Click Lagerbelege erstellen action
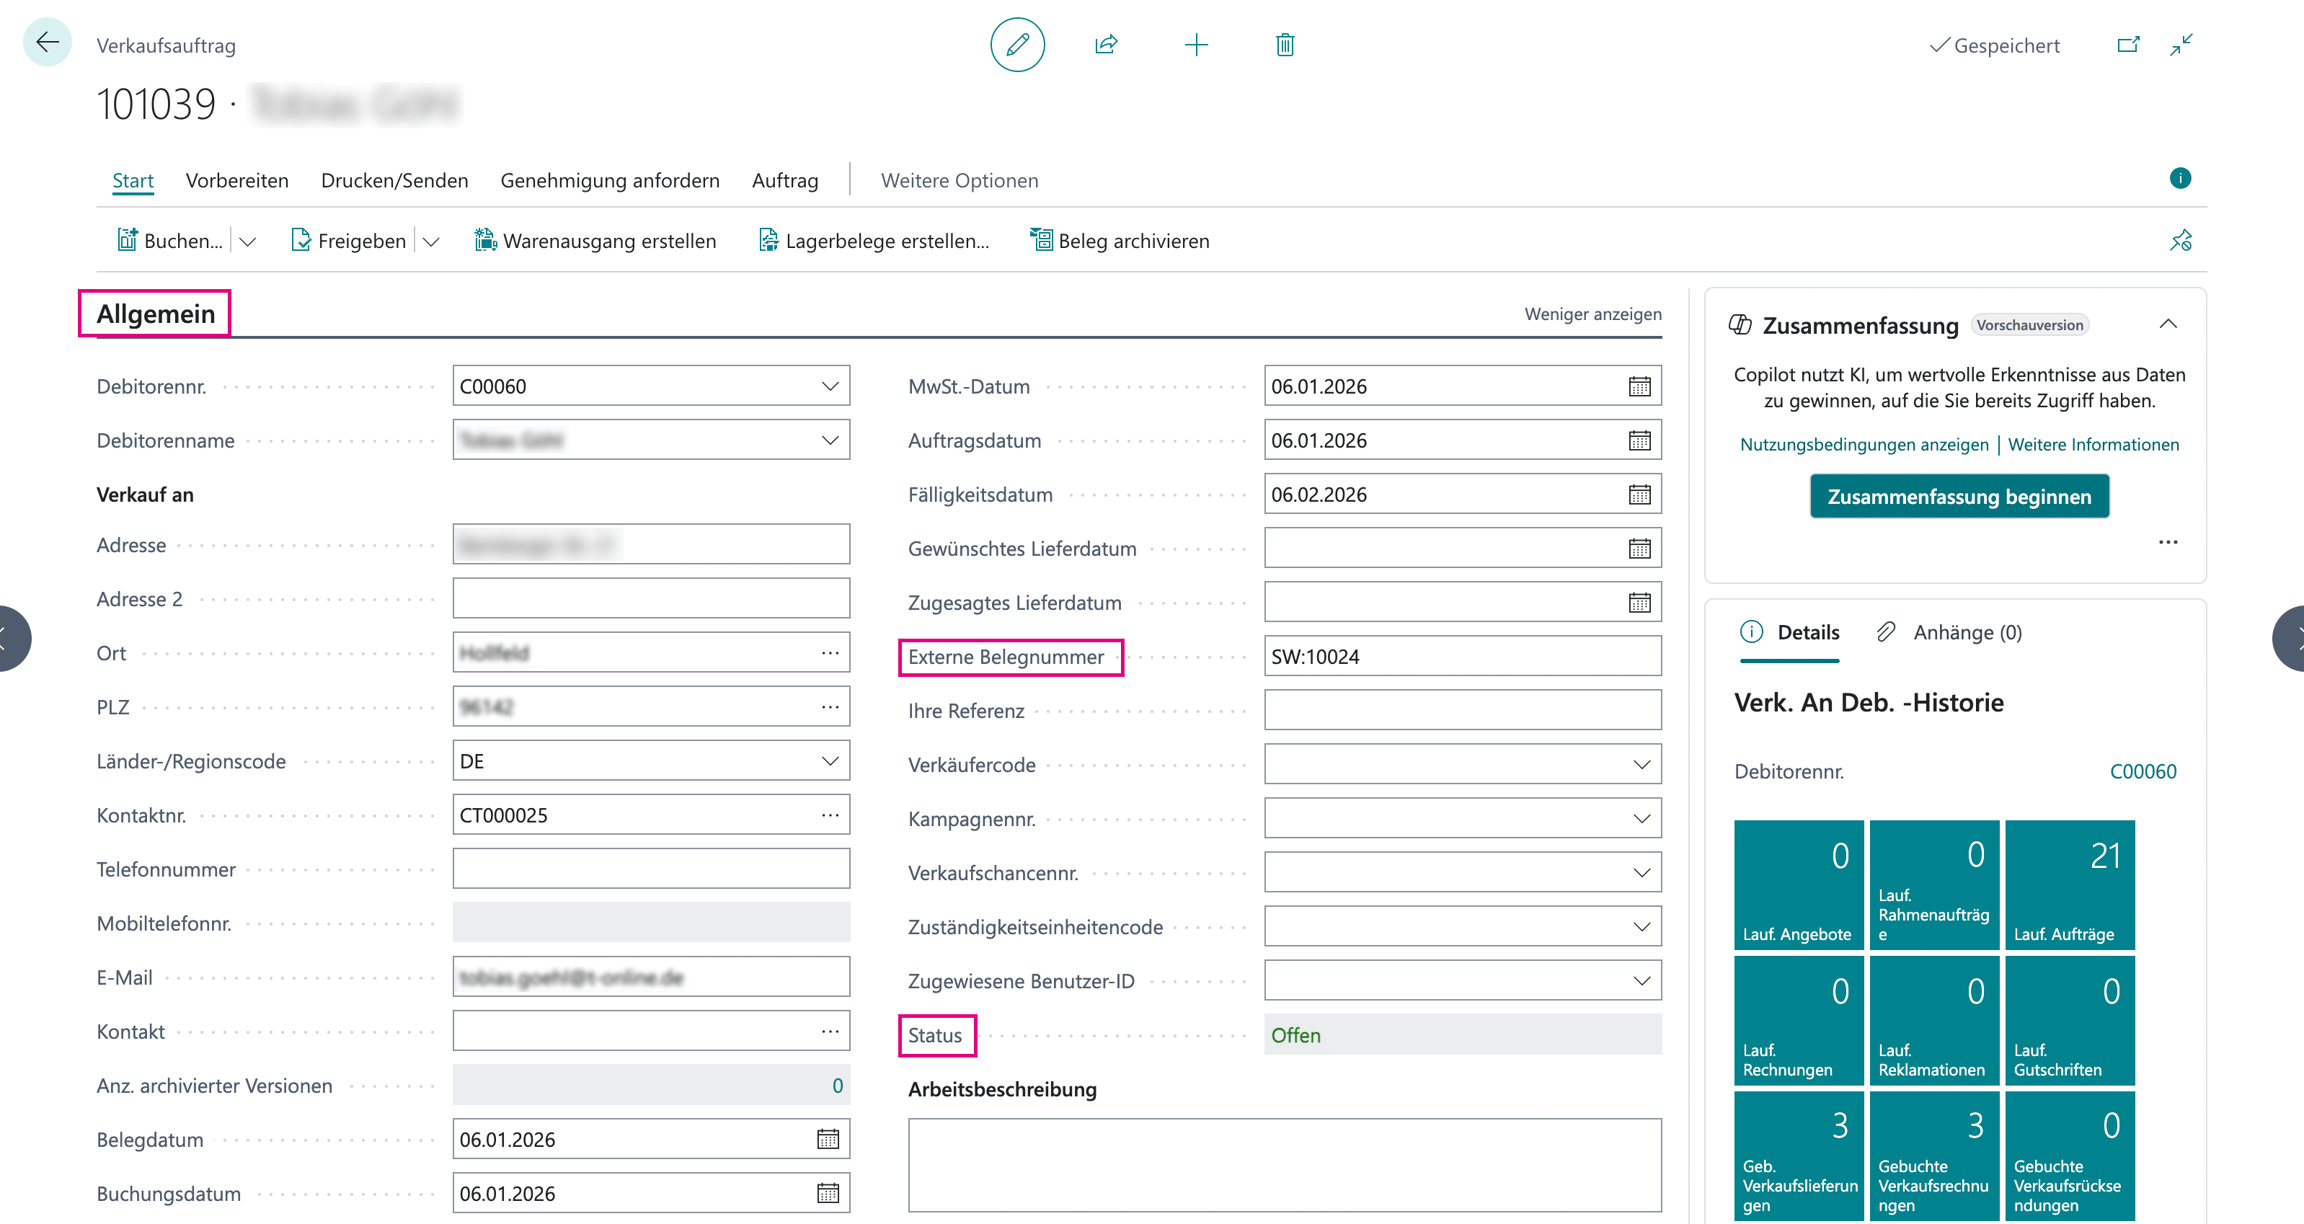This screenshot has width=2304, height=1224. click(874, 241)
